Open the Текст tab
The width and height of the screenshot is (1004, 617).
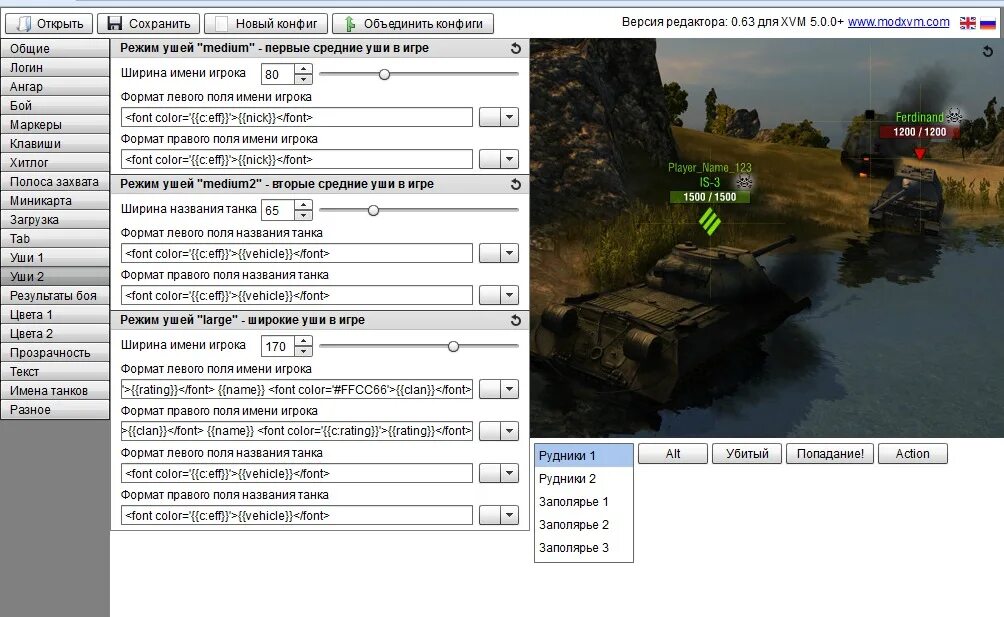coord(55,372)
